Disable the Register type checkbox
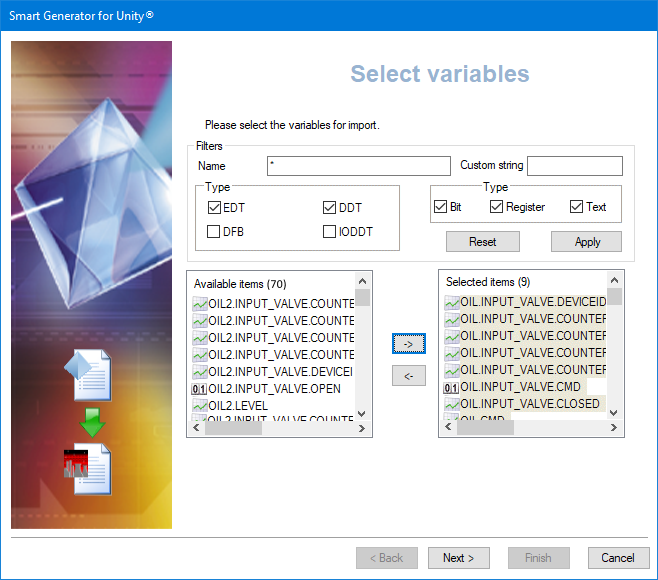Image resolution: width=658 pixels, height=580 pixels. [497, 207]
